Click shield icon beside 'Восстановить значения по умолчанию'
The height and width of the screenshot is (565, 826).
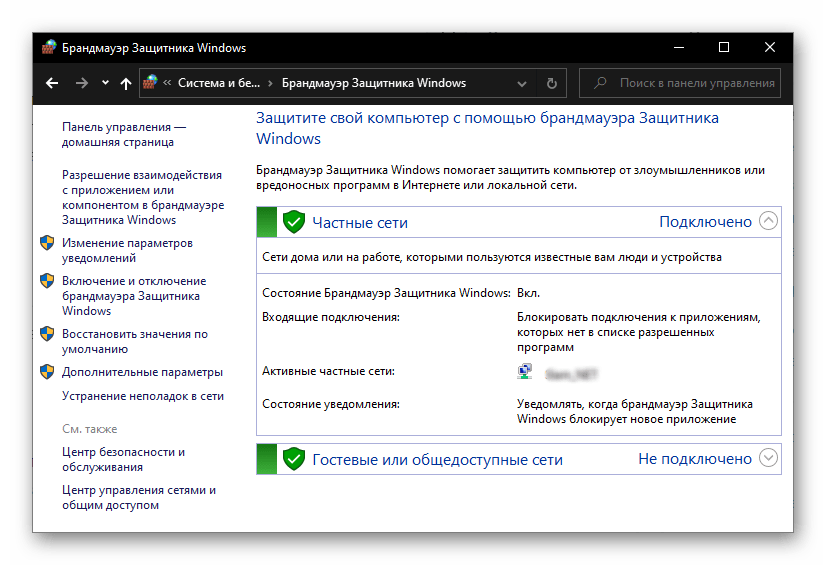click(x=47, y=334)
